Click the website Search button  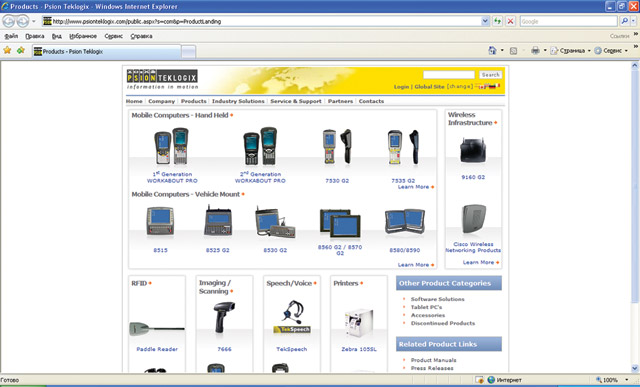click(x=490, y=75)
